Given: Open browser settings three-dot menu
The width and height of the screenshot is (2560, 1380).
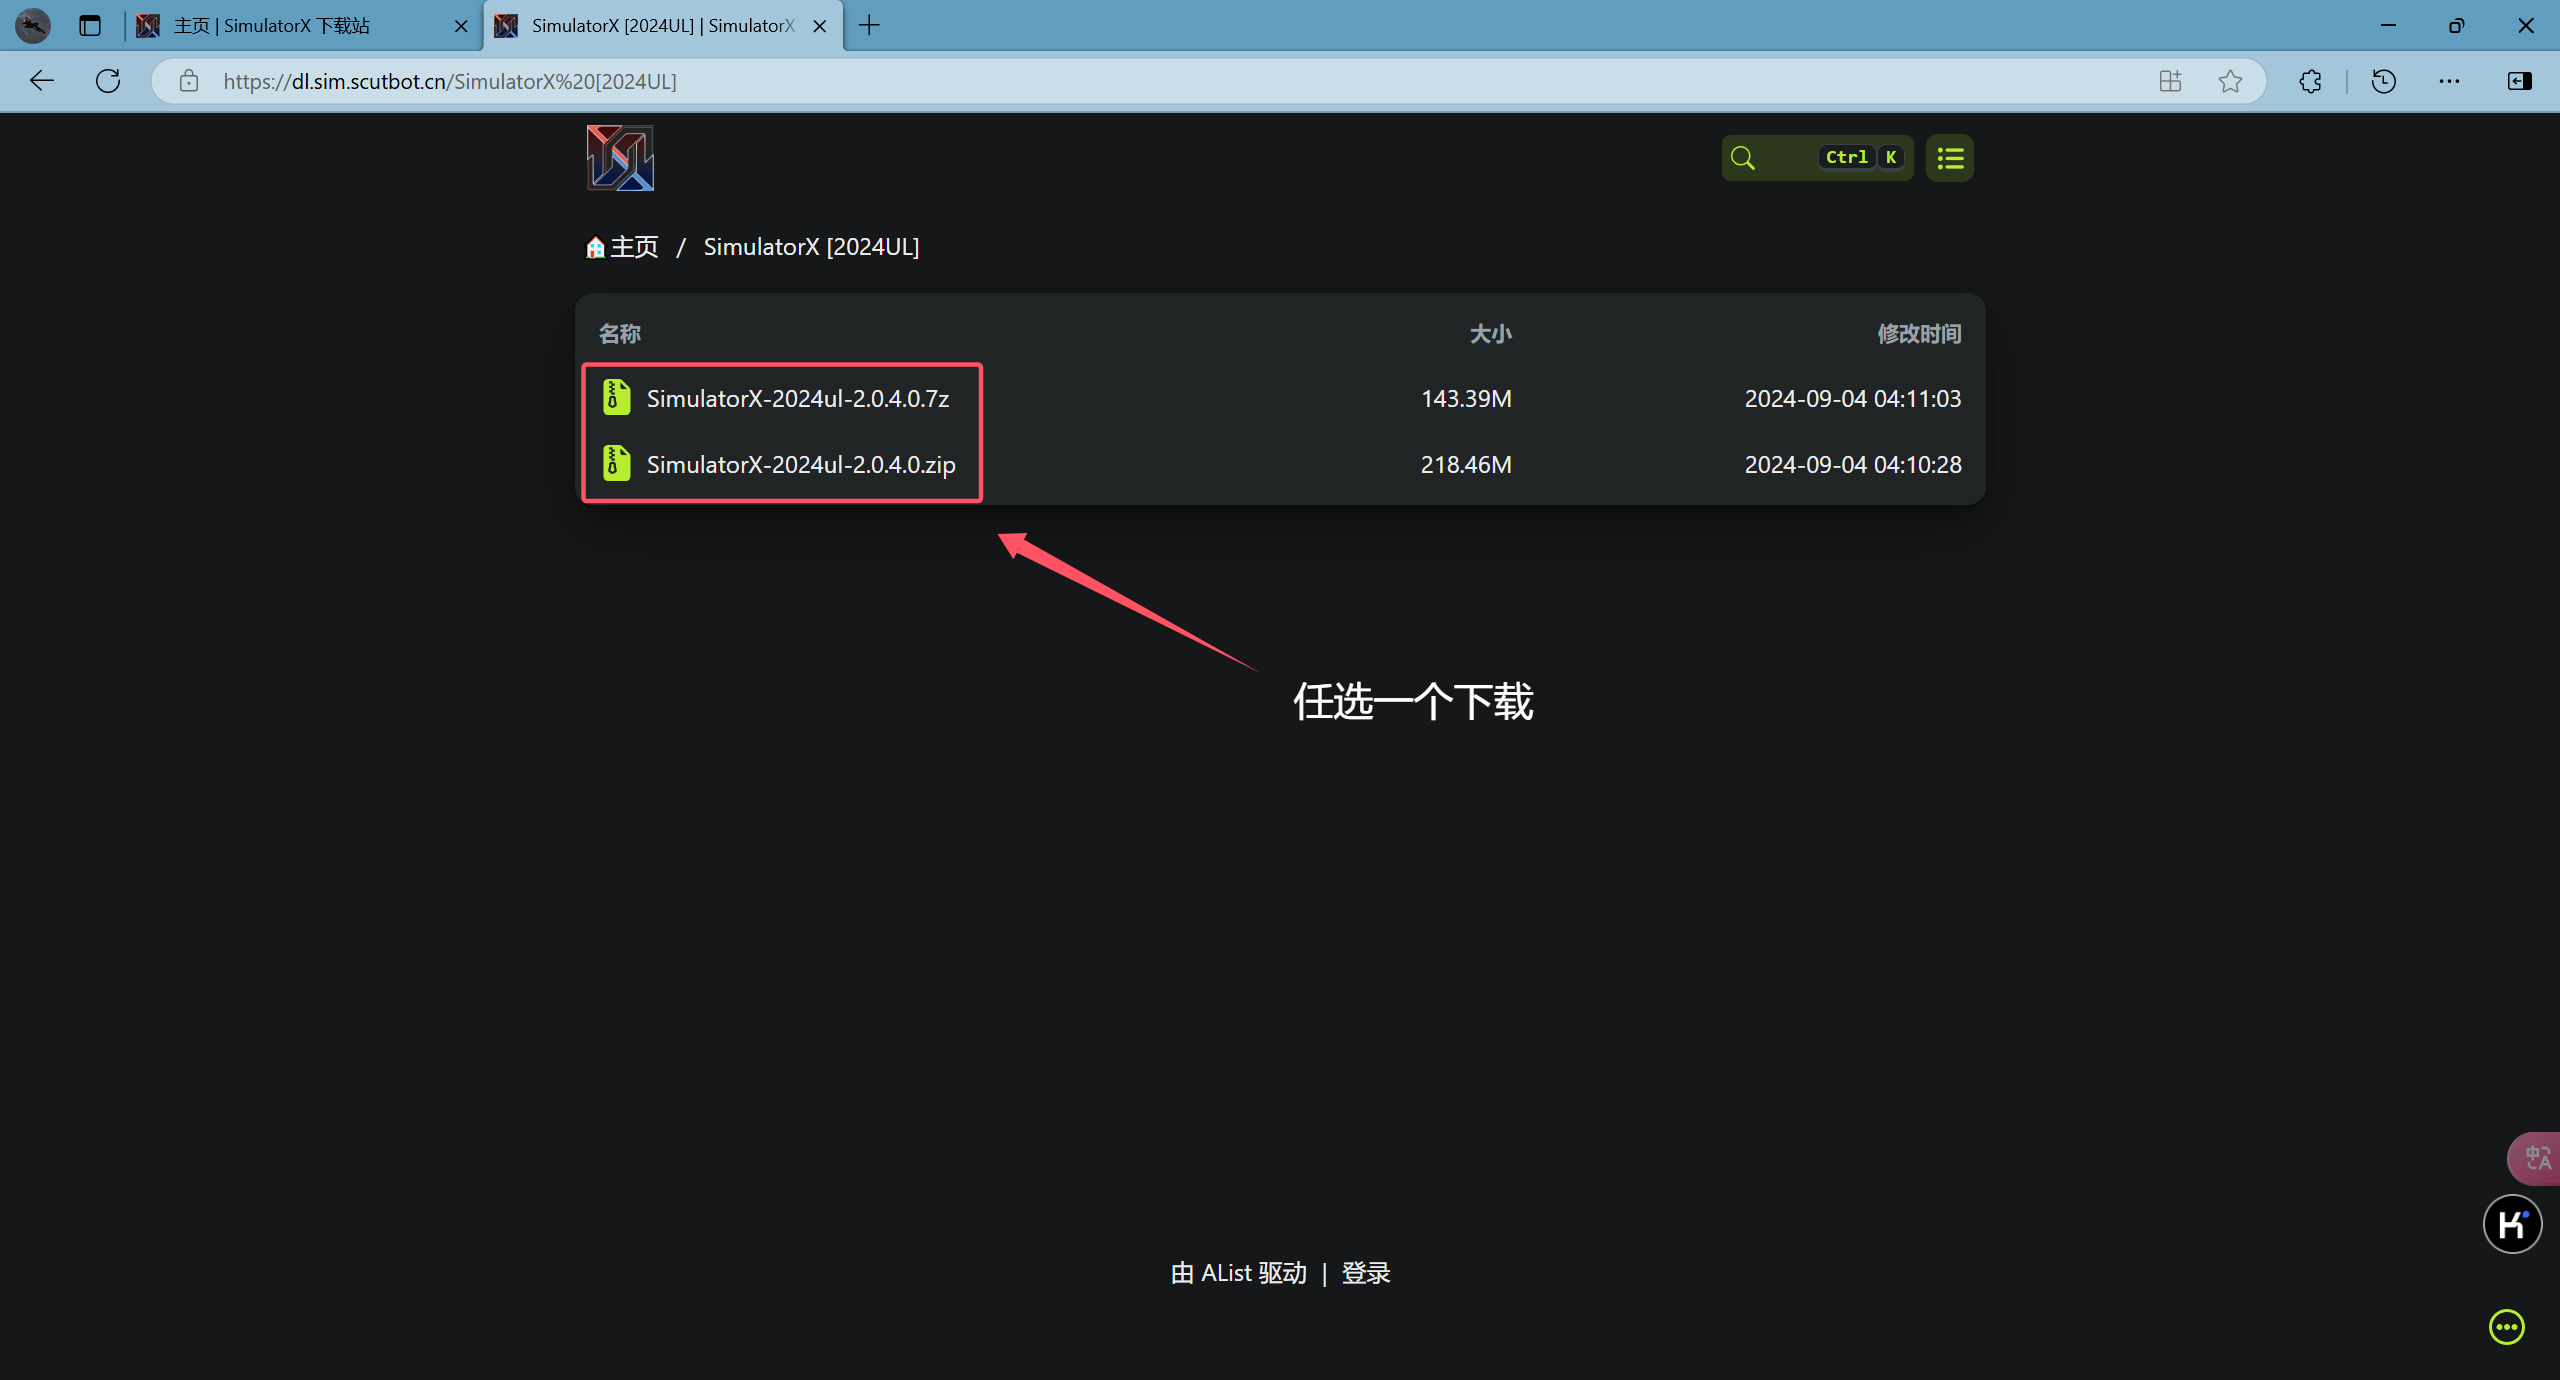Looking at the screenshot, I should click(x=2450, y=80).
